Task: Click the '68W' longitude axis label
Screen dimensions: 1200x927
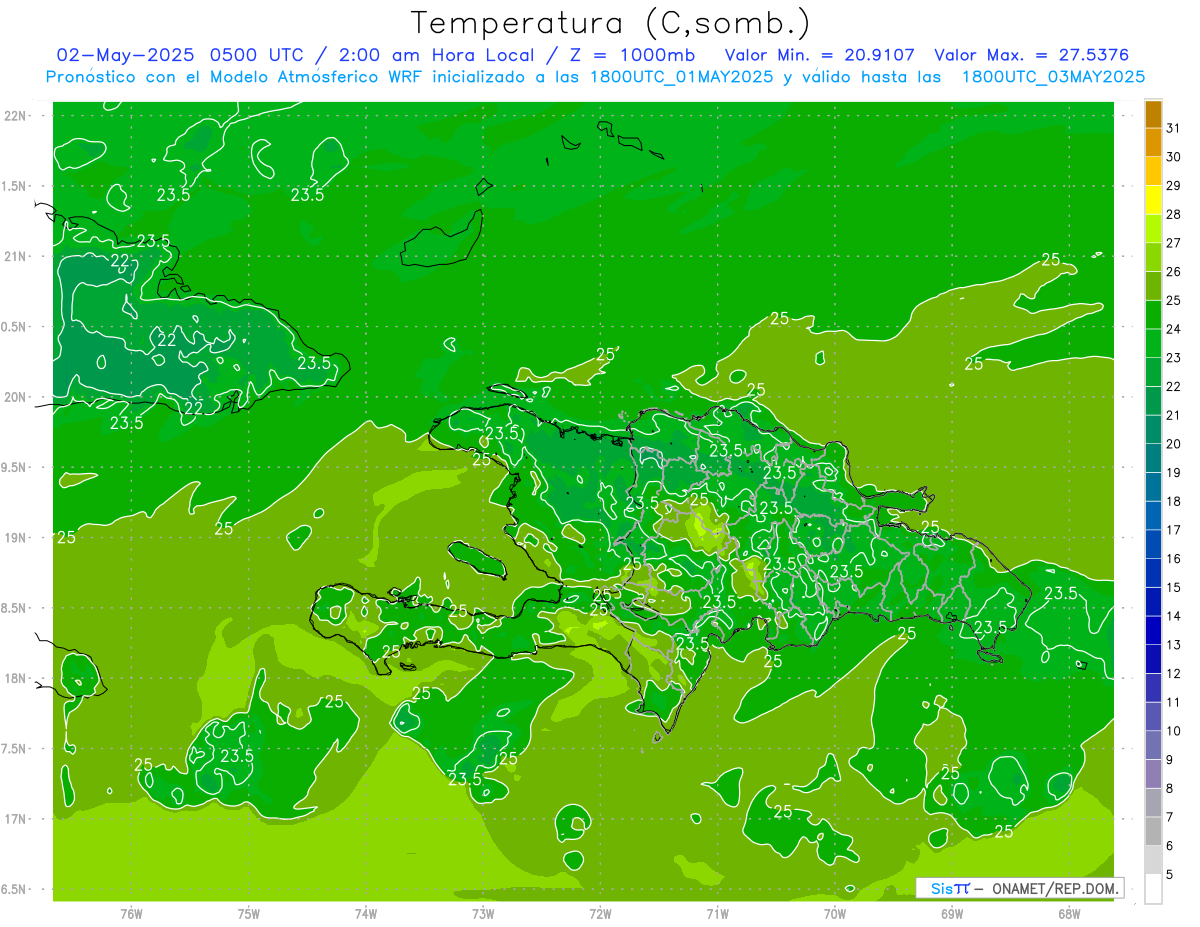Action: click(x=1069, y=914)
